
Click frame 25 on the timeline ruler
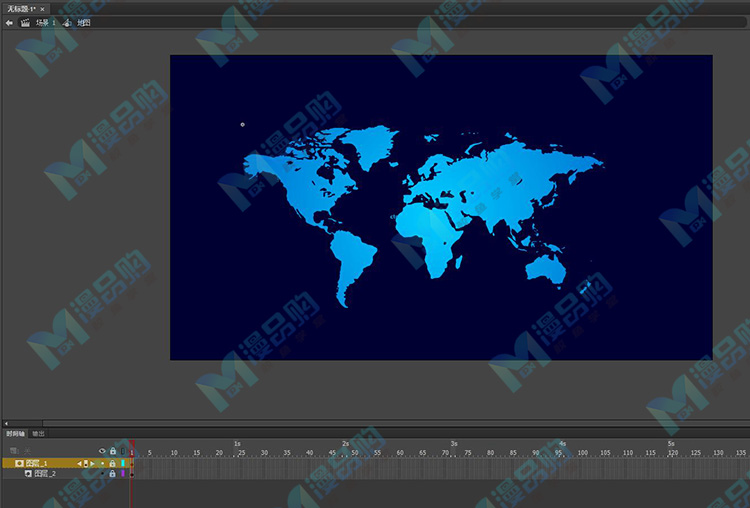coord(242,453)
